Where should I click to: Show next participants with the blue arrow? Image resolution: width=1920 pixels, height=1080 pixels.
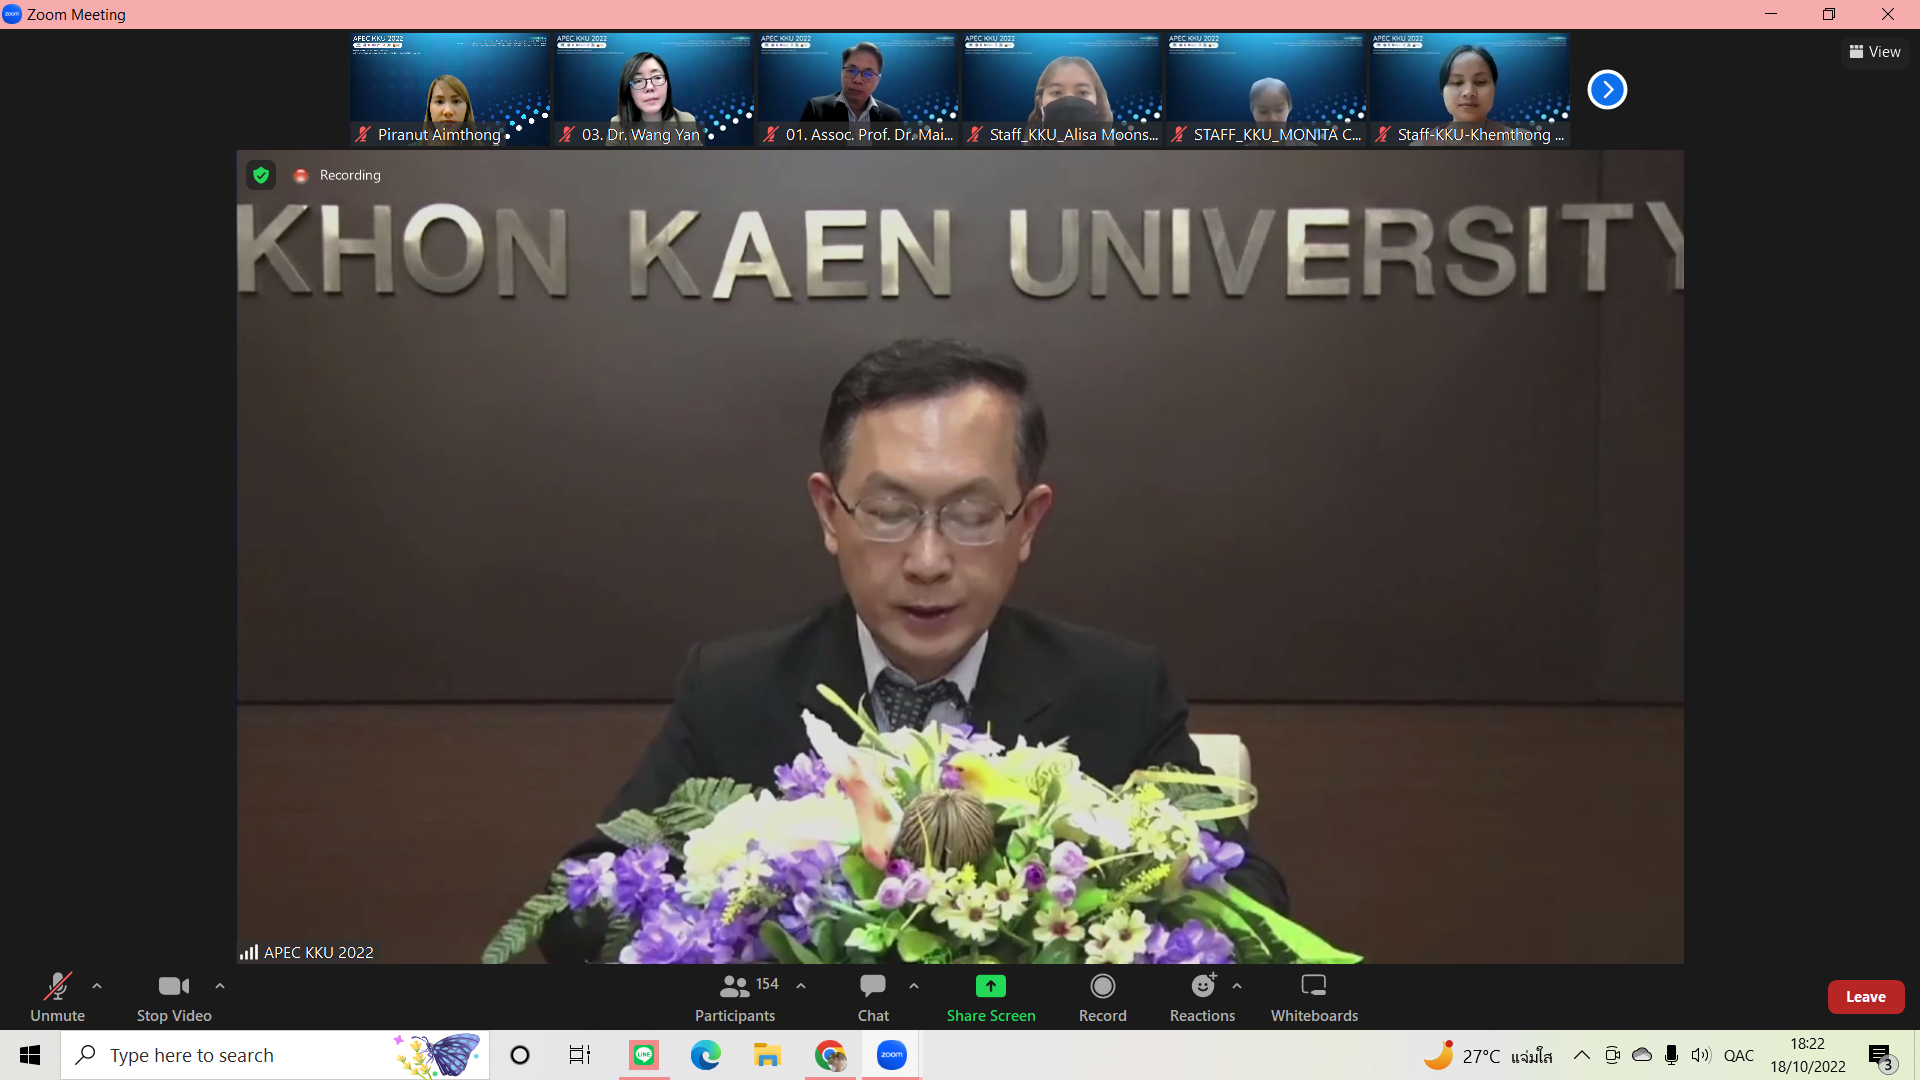pos(1607,89)
